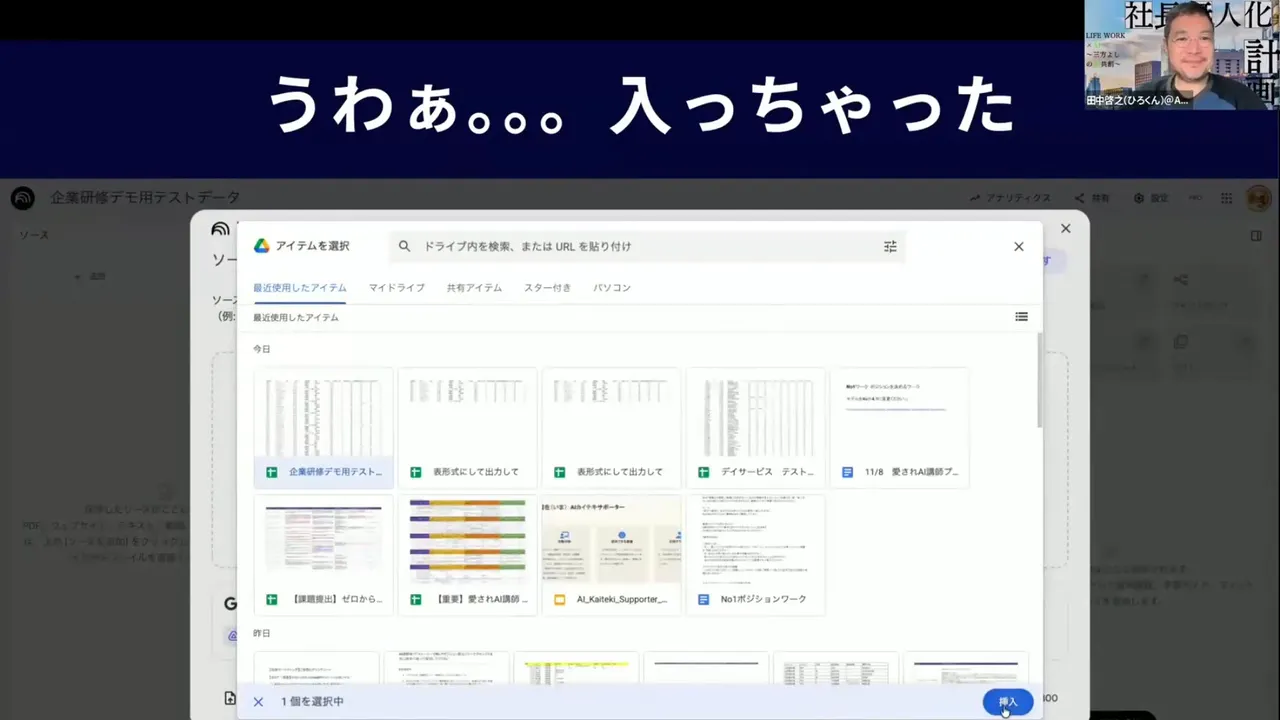The height and width of the screenshot is (720, 1280).
Task: Click the アナリティクス analytics icon
Action: tap(1009, 198)
